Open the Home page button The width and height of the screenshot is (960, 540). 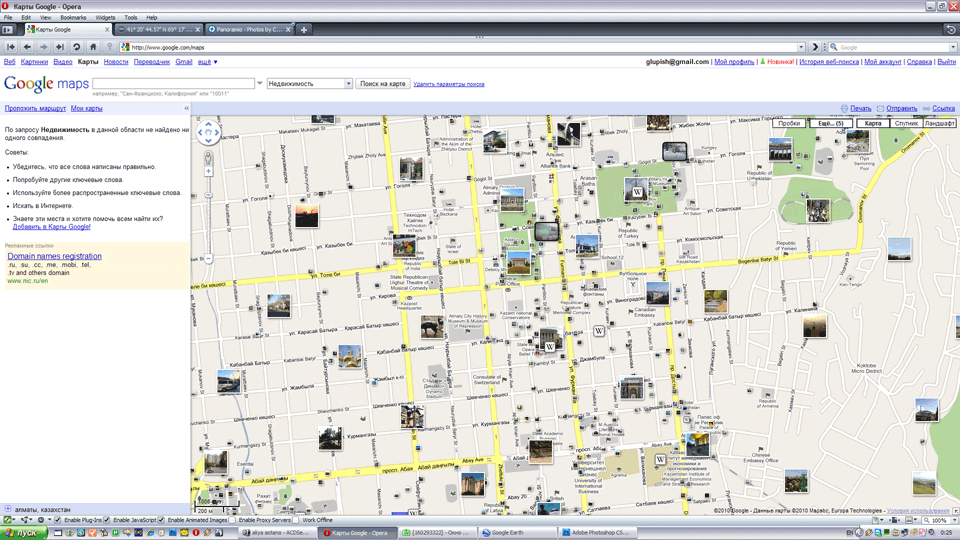click(x=93, y=47)
